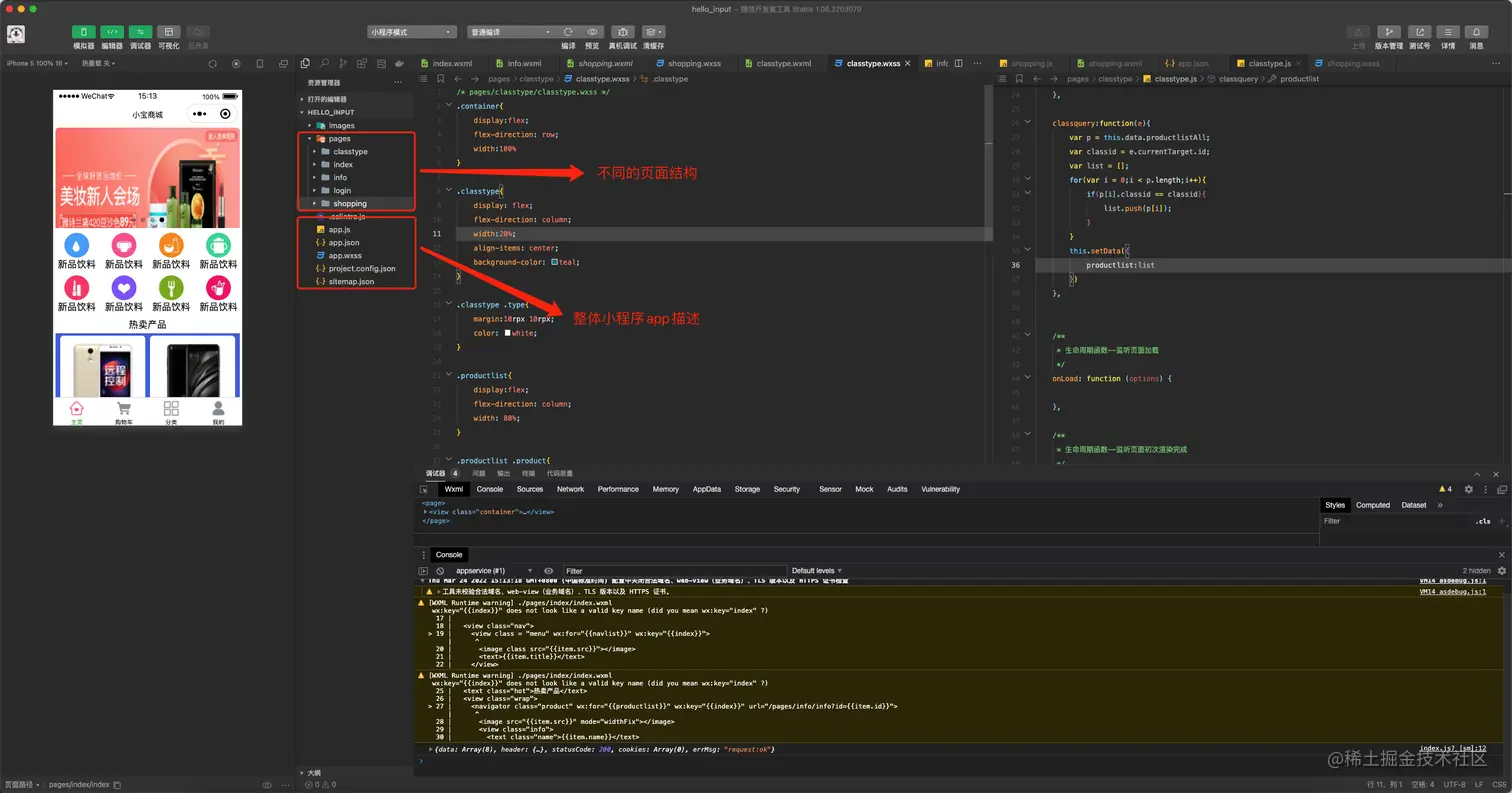Expand the classtype folder in file tree
Viewport: 1512px width, 793px height.
(x=350, y=152)
